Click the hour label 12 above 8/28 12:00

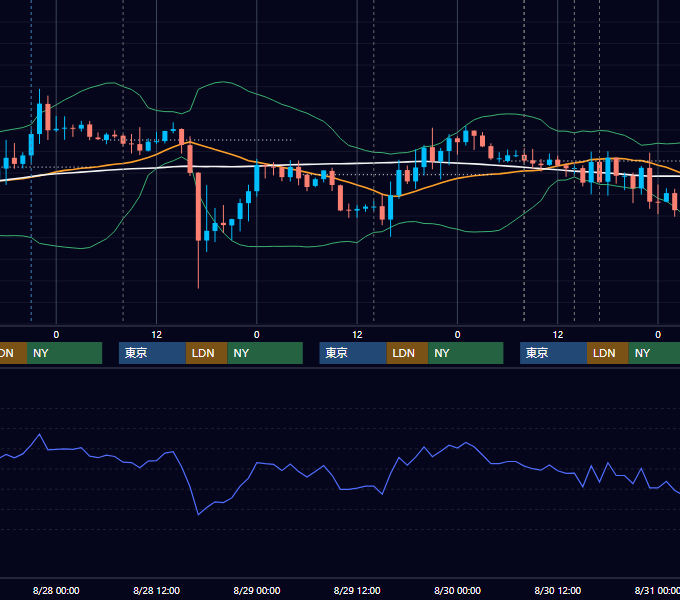[x=157, y=335]
